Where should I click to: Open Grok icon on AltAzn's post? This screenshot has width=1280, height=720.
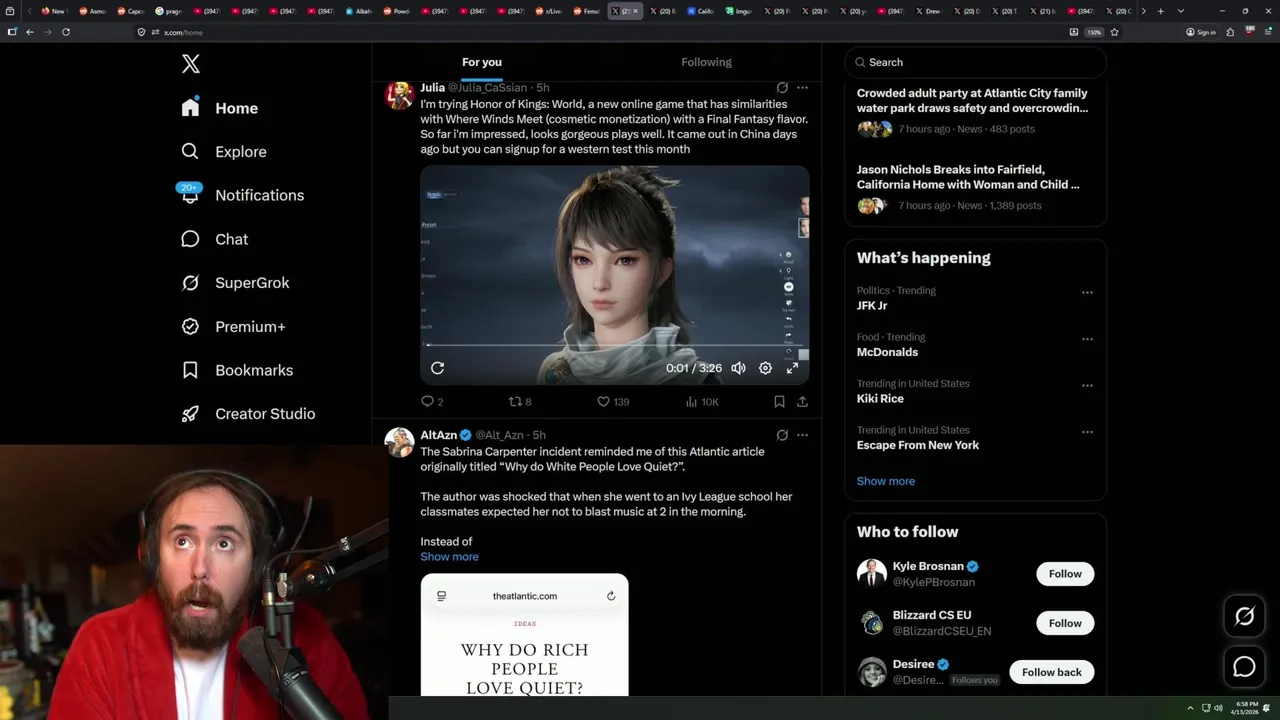[782, 435]
